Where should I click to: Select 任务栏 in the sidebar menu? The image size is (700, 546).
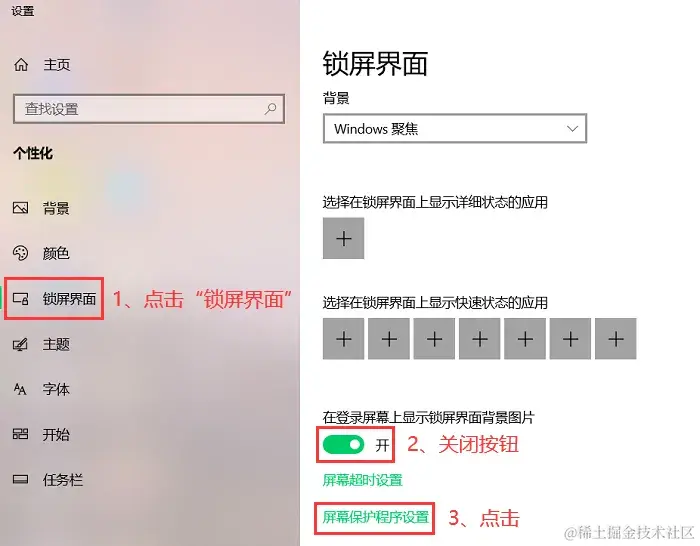point(63,479)
